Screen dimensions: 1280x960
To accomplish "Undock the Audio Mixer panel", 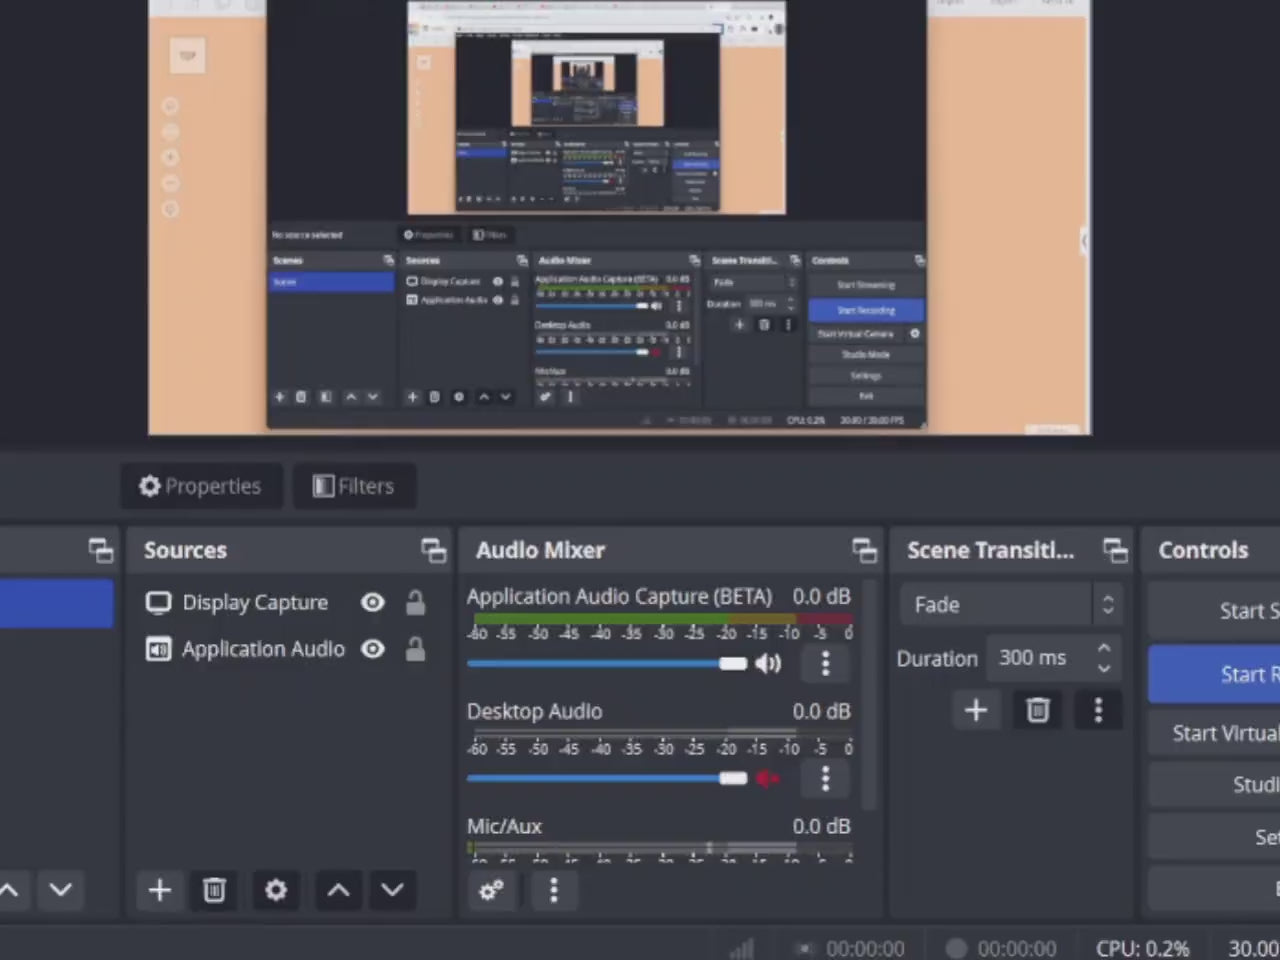I will click(x=864, y=550).
